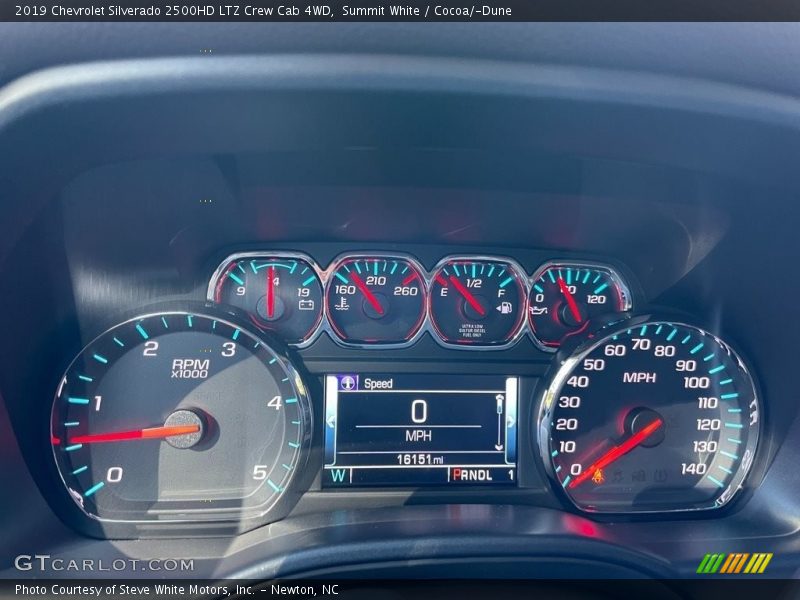Click the info icon beside Speed

point(348,383)
